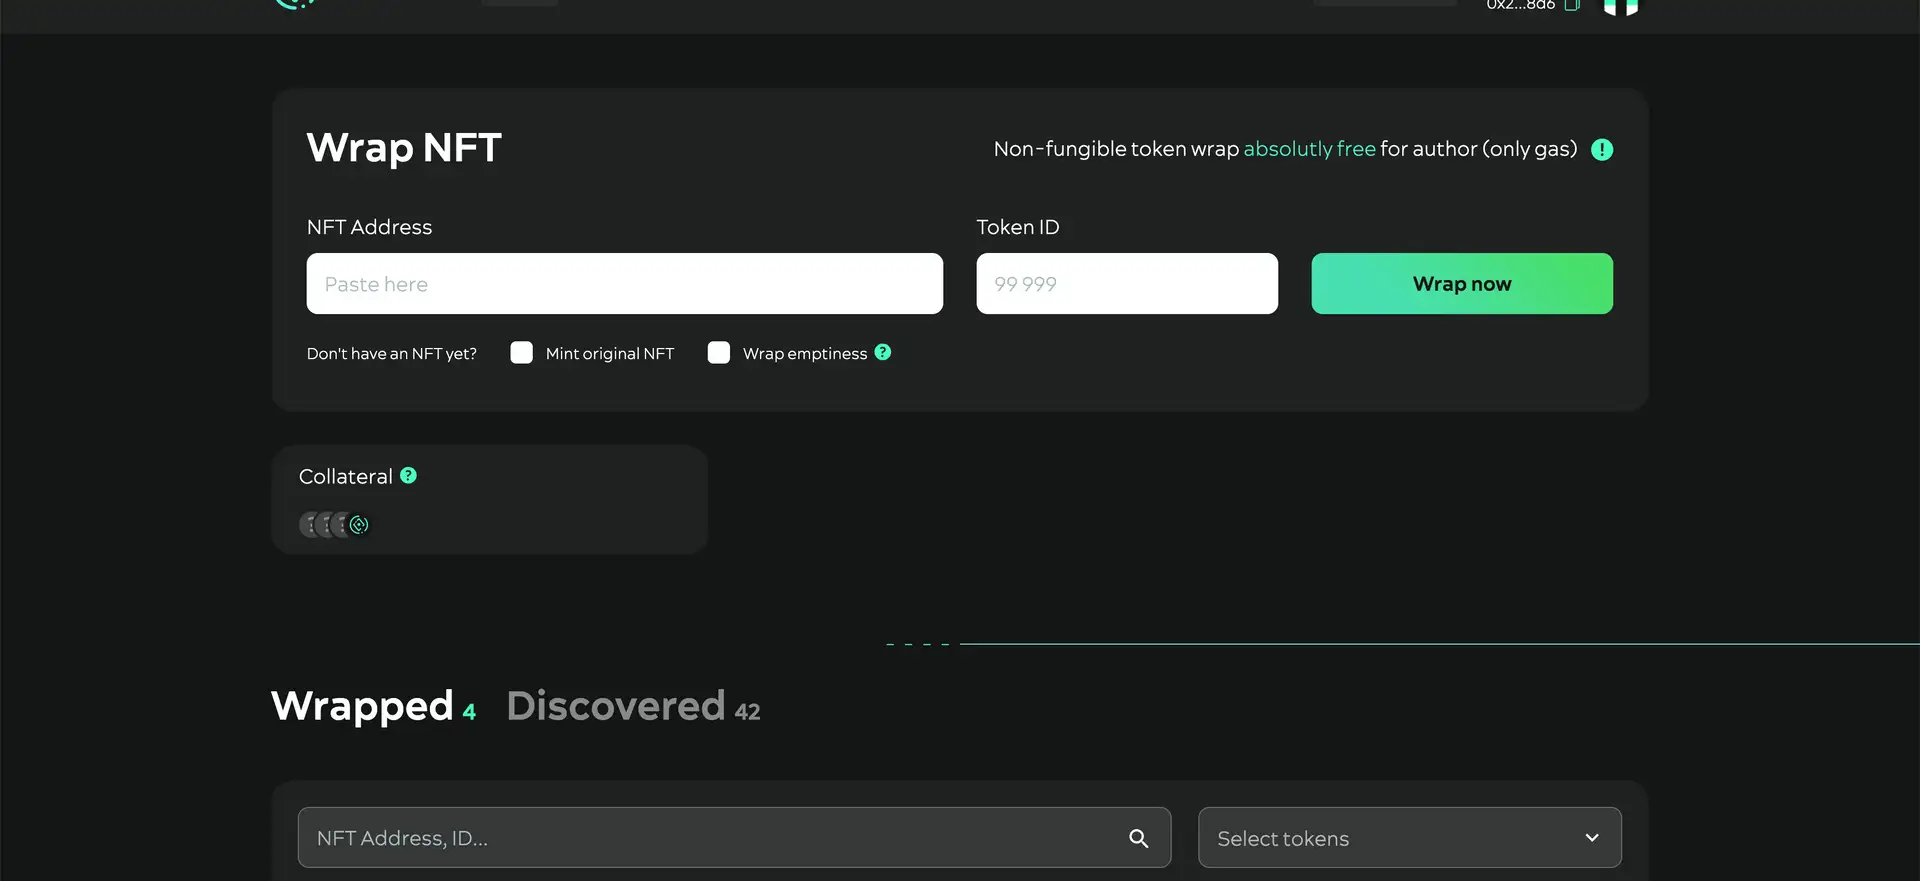Open the Wrap emptiness help tooltip icon
Image resolution: width=1920 pixels, height=881 pixels.
click(x=882, y=352)
